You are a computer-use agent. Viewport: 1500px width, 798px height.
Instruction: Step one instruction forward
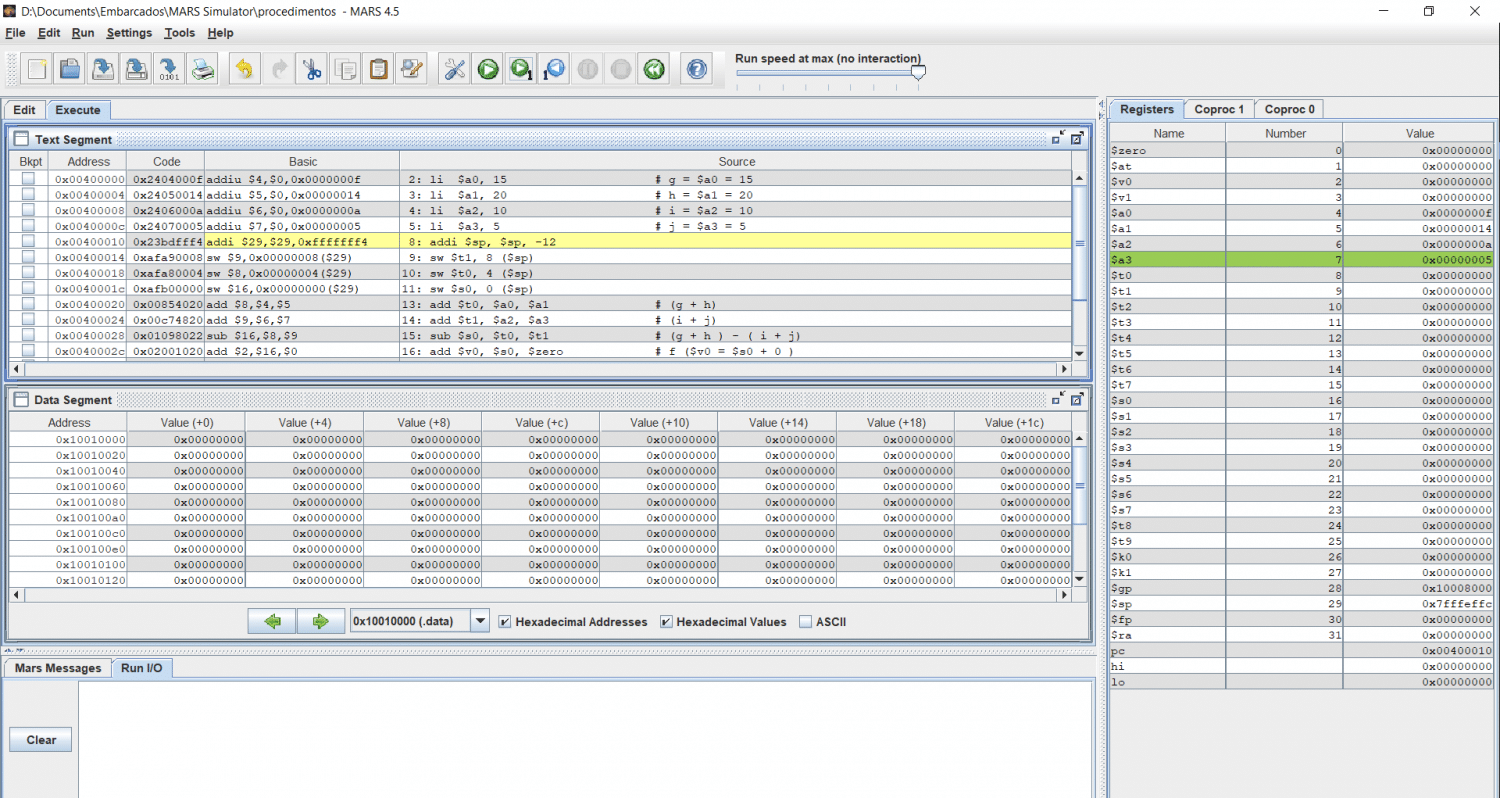521,69
